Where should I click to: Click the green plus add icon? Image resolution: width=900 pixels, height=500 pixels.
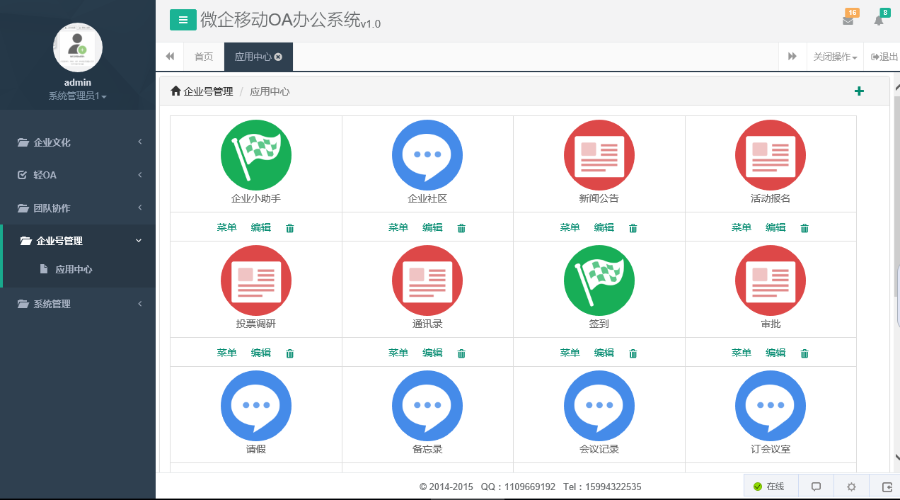click(859, 91)
